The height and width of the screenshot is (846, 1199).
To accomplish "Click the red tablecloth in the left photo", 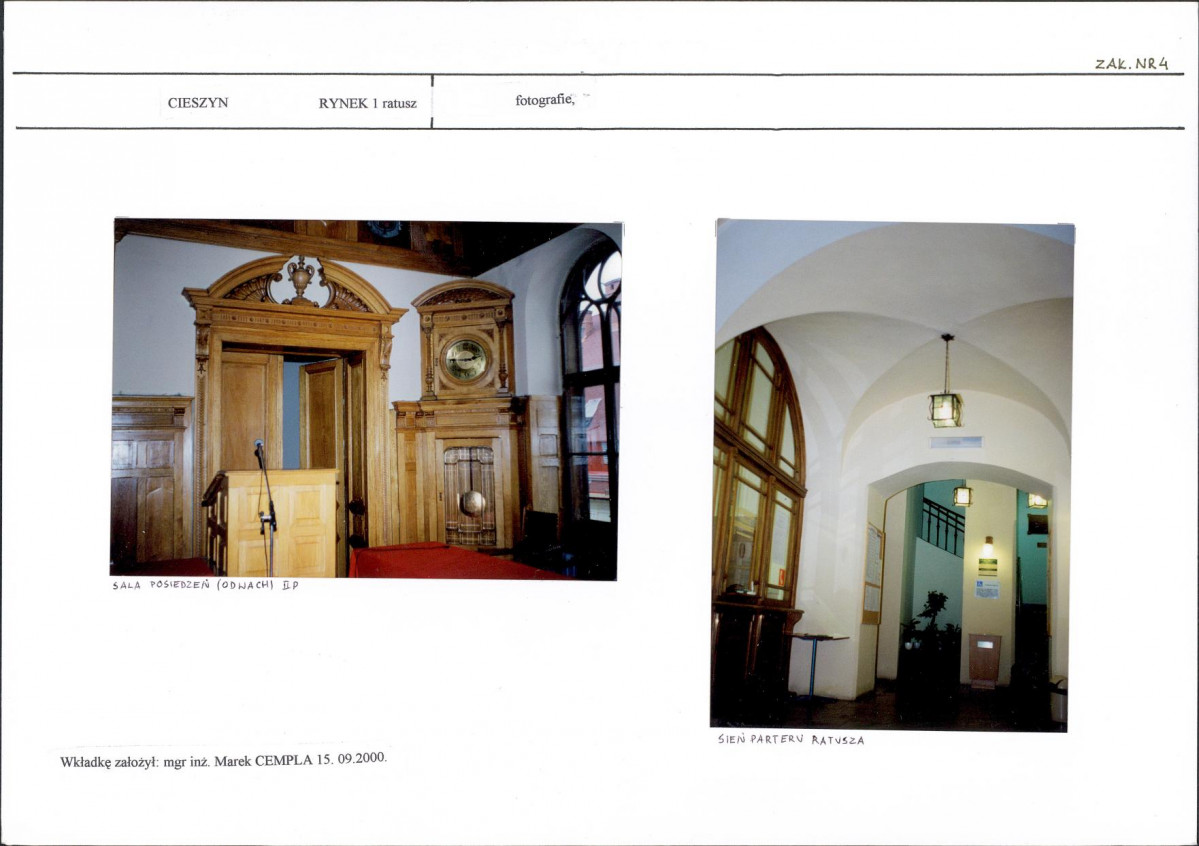I will (x=440, y=562).
